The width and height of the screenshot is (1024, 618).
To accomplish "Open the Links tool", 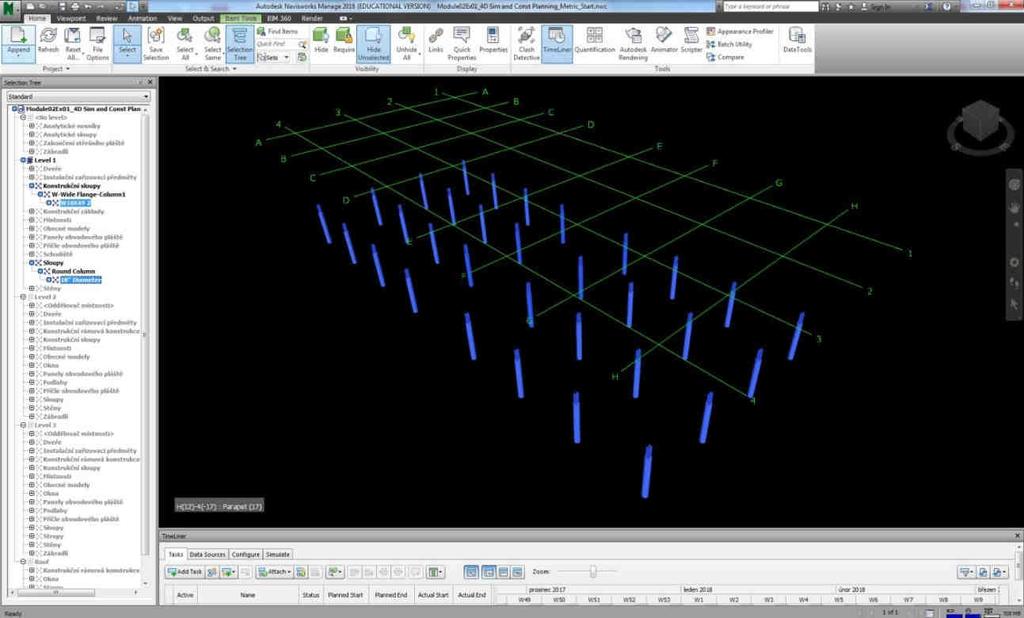I will (436, 41).
